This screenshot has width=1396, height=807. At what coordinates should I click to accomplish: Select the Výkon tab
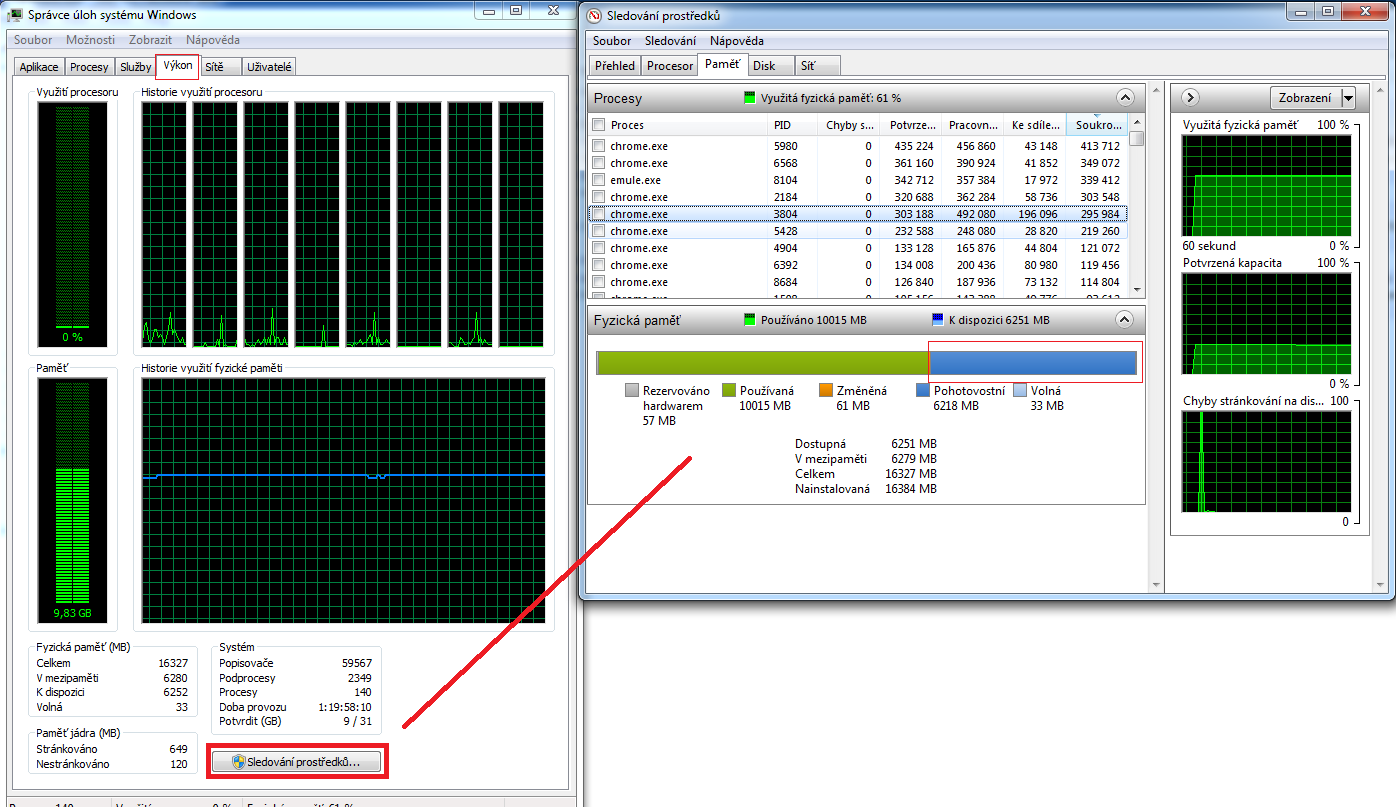(x=177, y=65)
